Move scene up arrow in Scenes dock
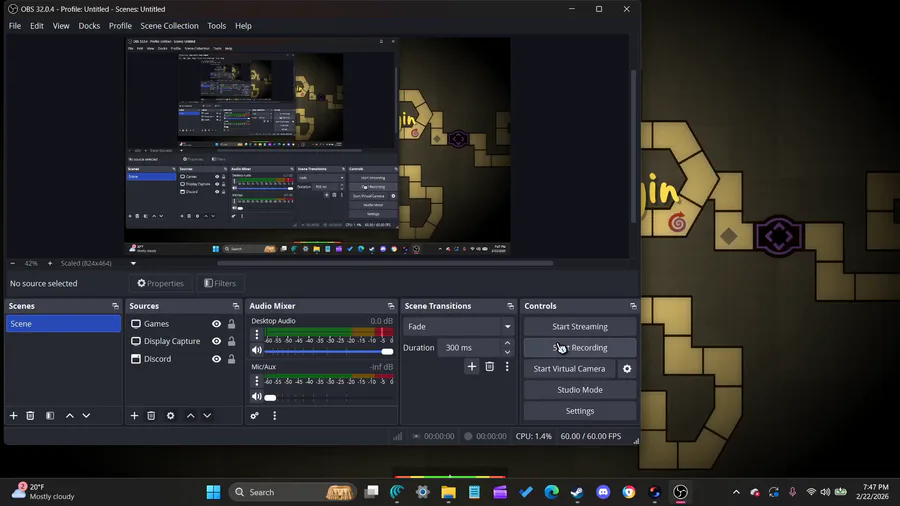Screen dimensions: 900x506 pyautogui.click(x=69, y=415)
